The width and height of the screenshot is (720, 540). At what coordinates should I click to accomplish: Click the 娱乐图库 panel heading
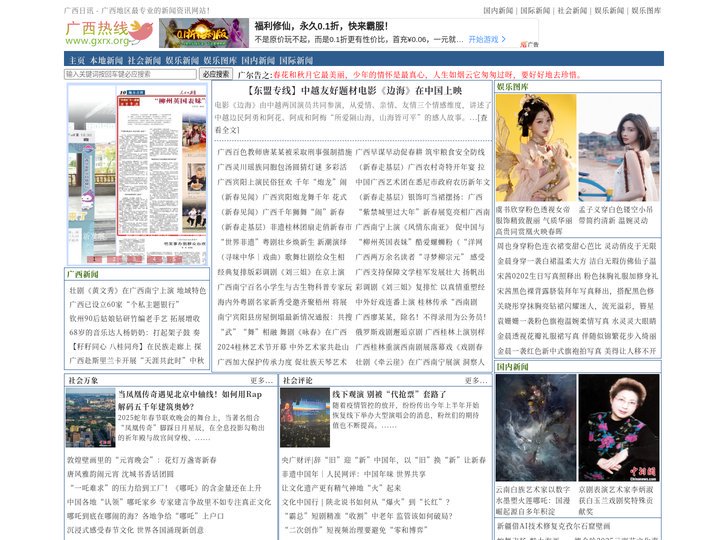point(512,87)
